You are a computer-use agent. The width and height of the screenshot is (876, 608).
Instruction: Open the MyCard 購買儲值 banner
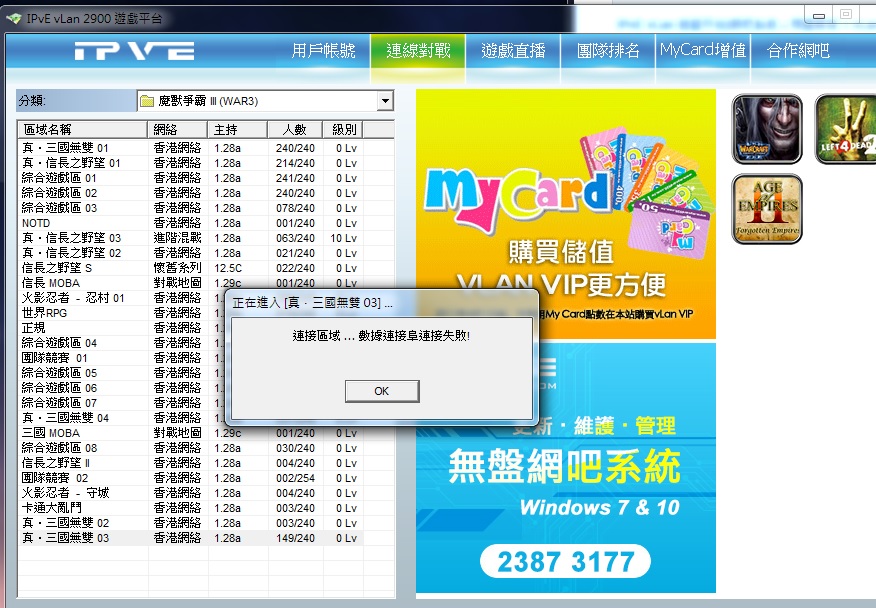(566, 214)
